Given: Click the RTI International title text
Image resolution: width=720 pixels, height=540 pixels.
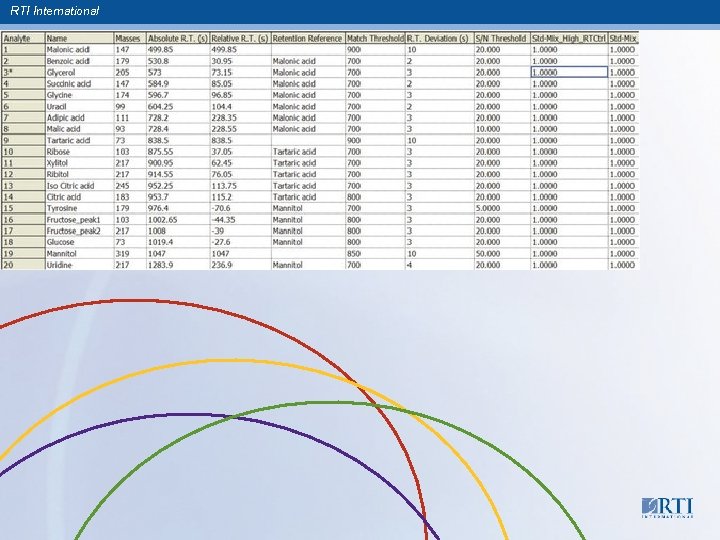Looking at the screenshot, I should (x=54, y=11).
